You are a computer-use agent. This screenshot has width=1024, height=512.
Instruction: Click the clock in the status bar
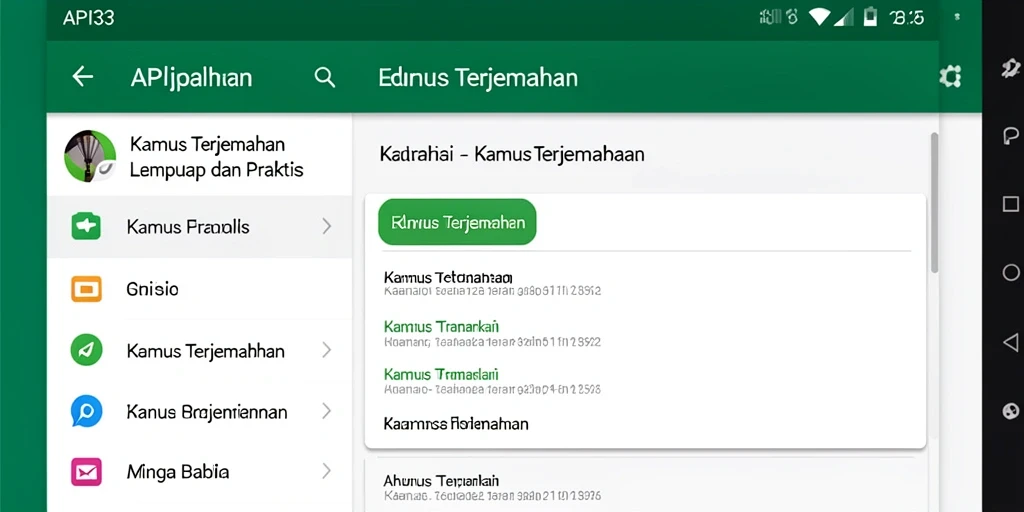point(907,18)
